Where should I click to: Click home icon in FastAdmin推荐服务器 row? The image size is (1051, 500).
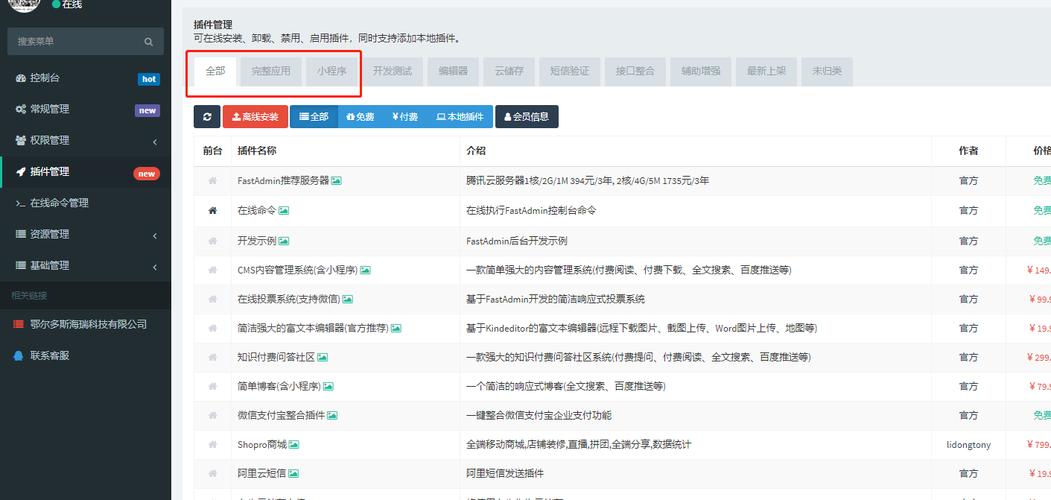[212, 181]
